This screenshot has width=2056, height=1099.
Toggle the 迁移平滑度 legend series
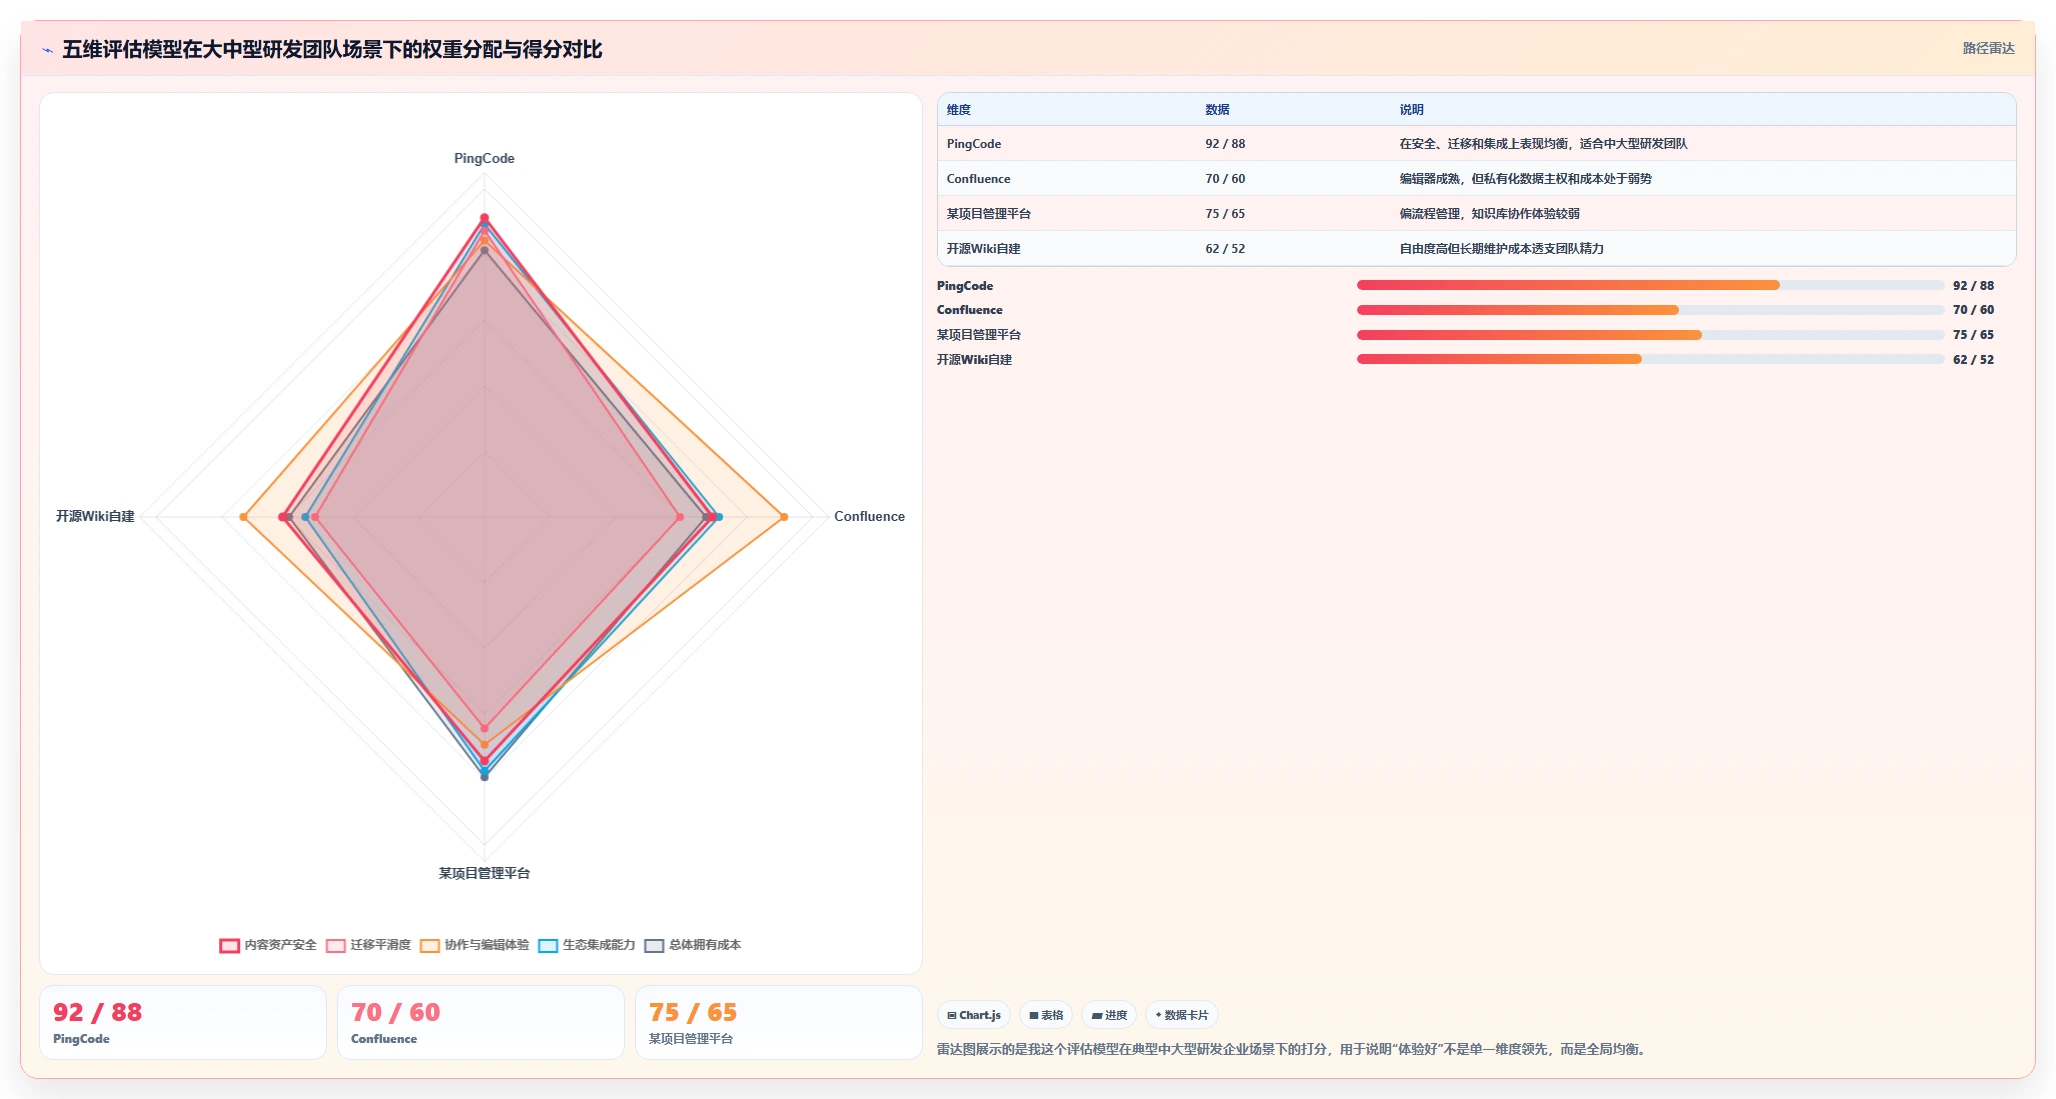tap(368, 945)
